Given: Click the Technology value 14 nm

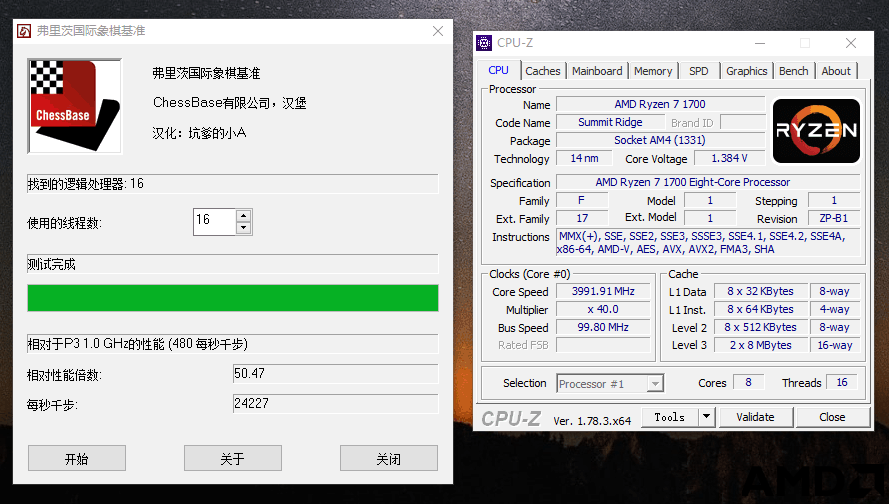Looking at the screenshot, I should 584,158.
